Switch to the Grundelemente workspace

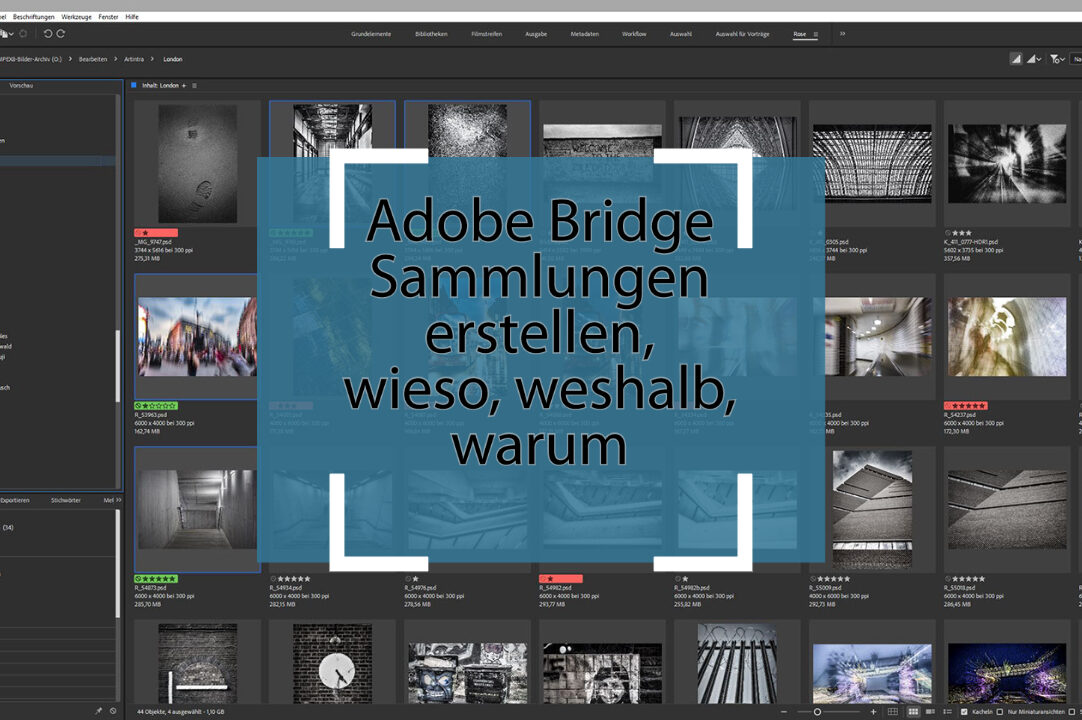(x=371, y=34)
